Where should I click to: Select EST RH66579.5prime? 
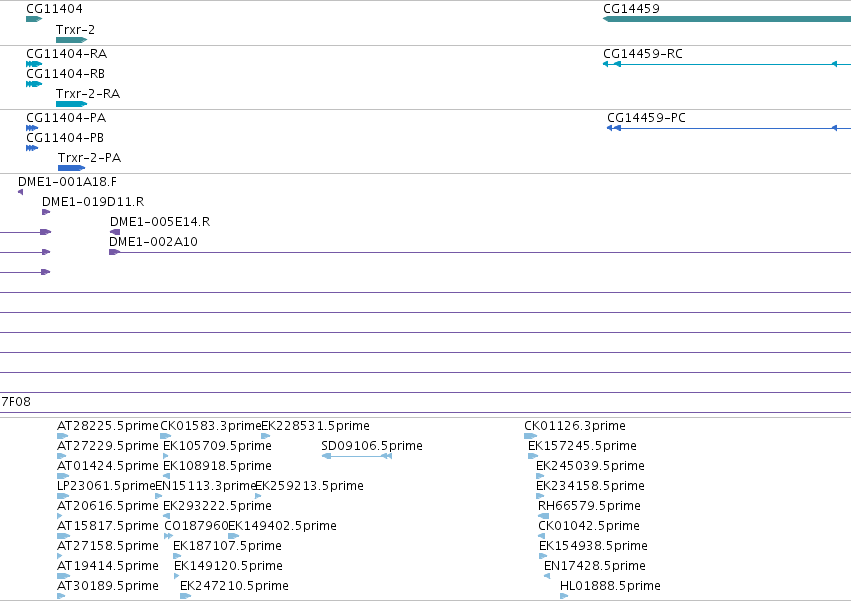589,507
